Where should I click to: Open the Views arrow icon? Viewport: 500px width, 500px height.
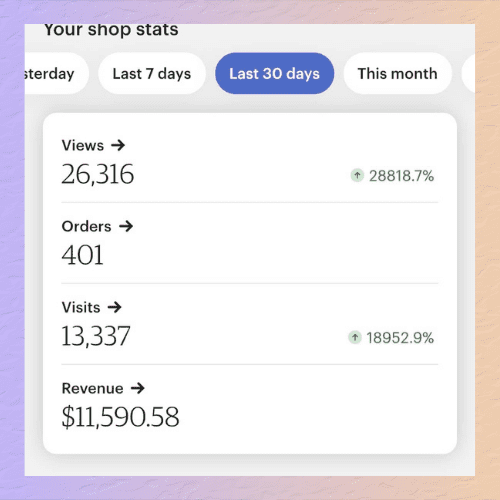pyautogui.click(x=118, y=145)
